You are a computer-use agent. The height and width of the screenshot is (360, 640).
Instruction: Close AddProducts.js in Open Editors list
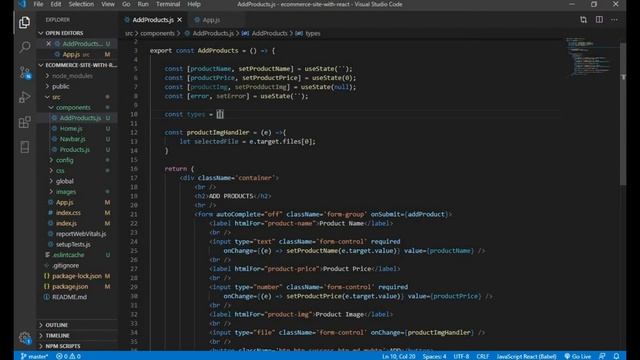[49, 43]
